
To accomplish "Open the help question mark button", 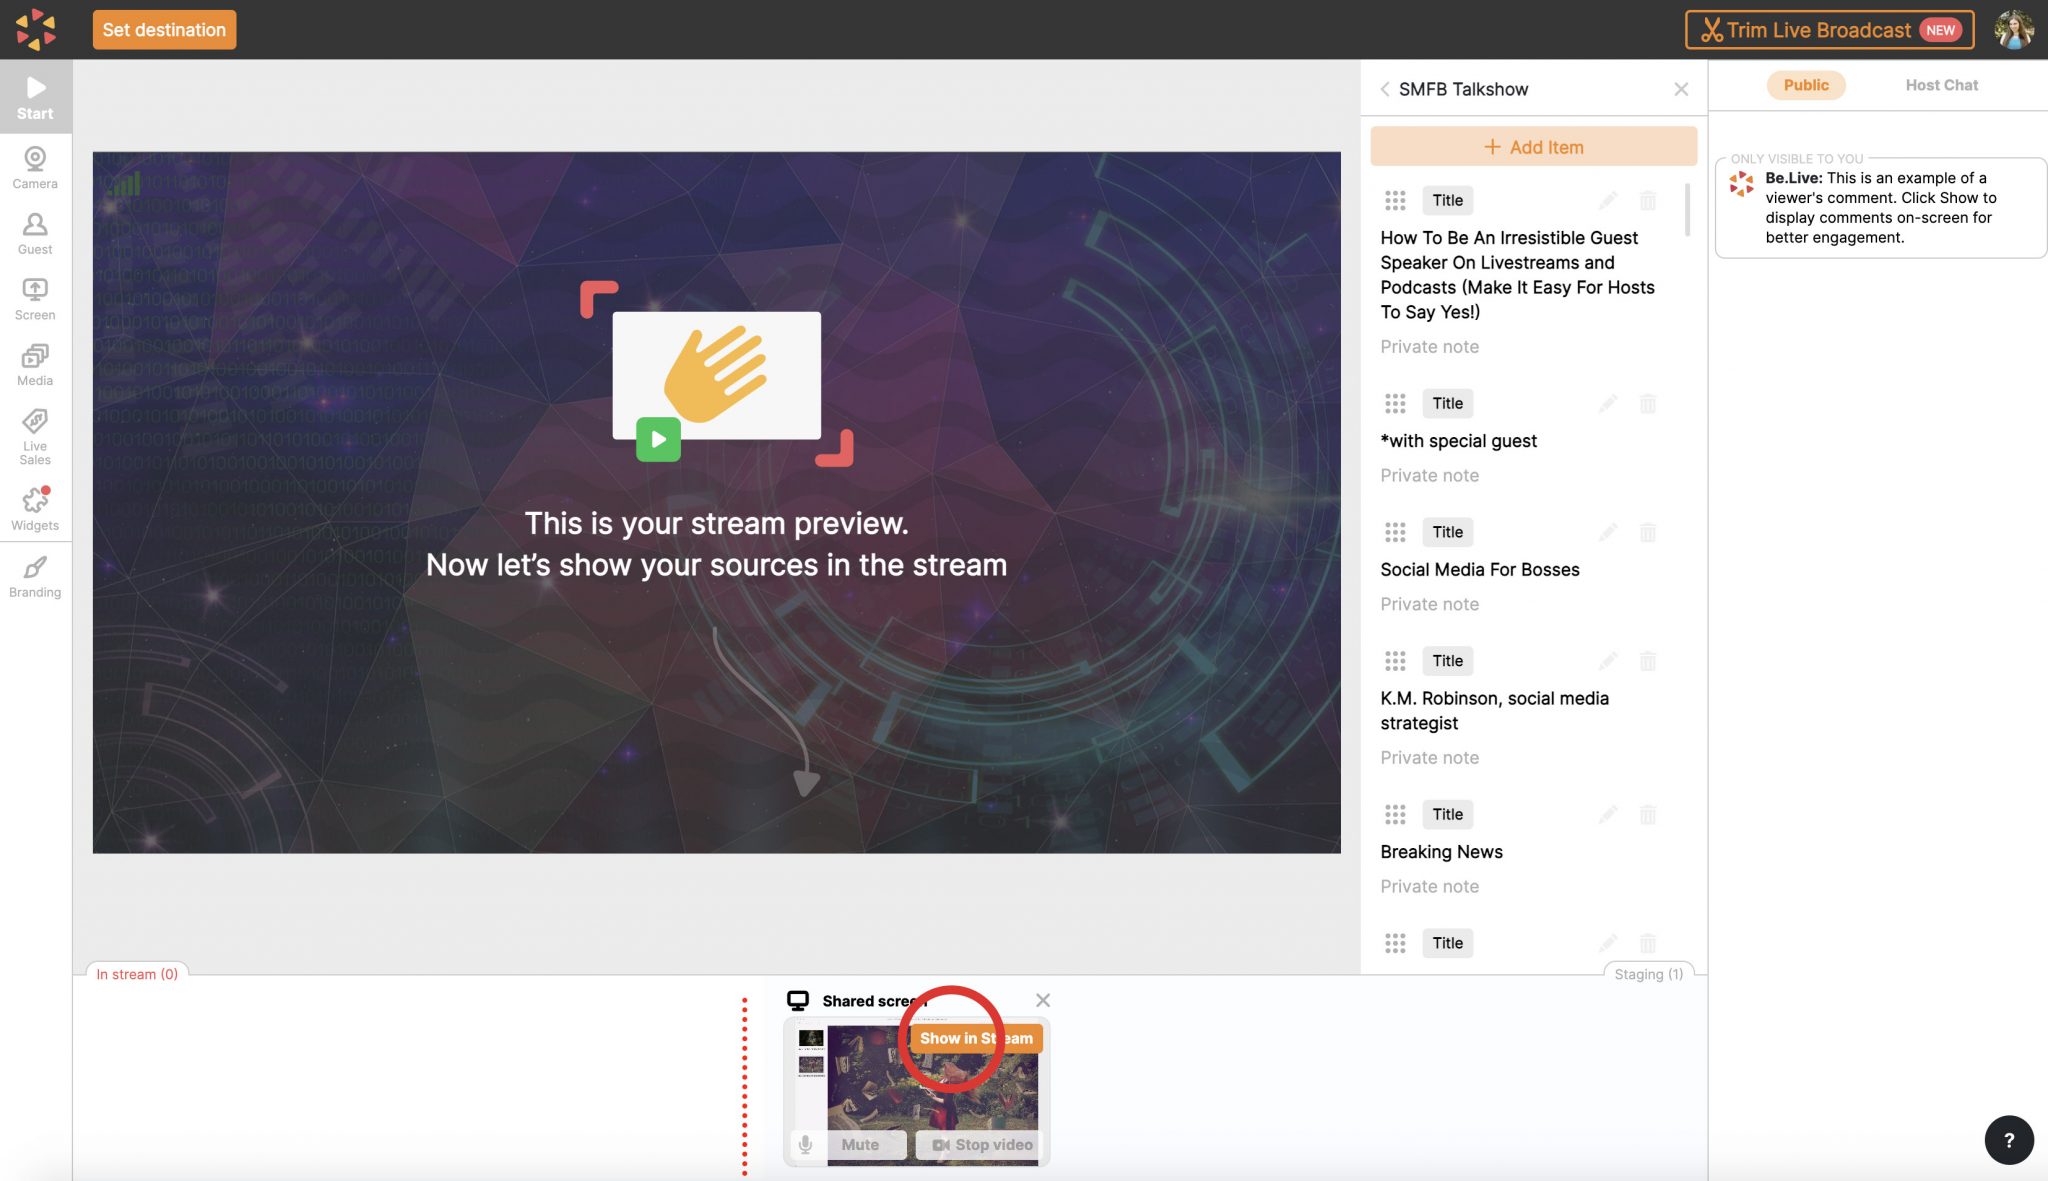I will (2009, 1140).
